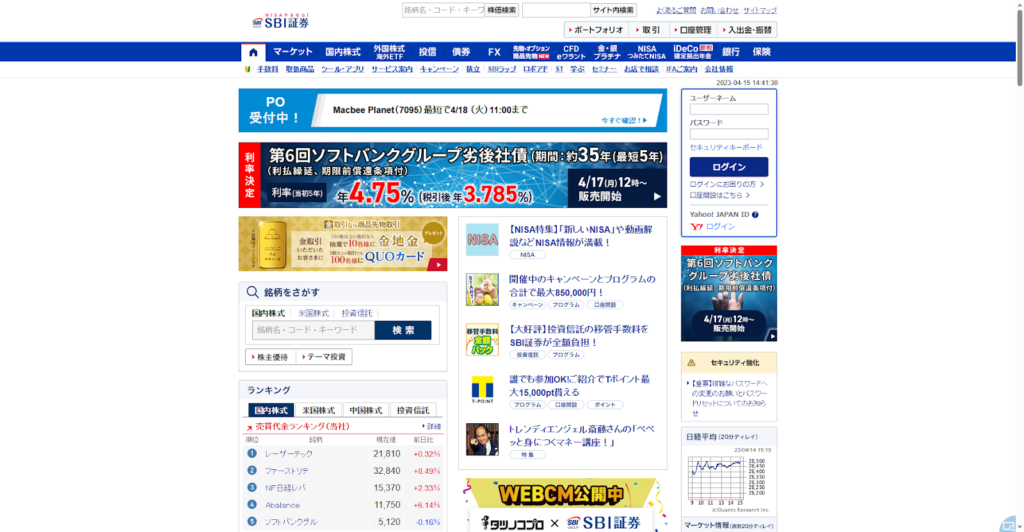
Task: Open the FX menu
Action: click(494, 52)
